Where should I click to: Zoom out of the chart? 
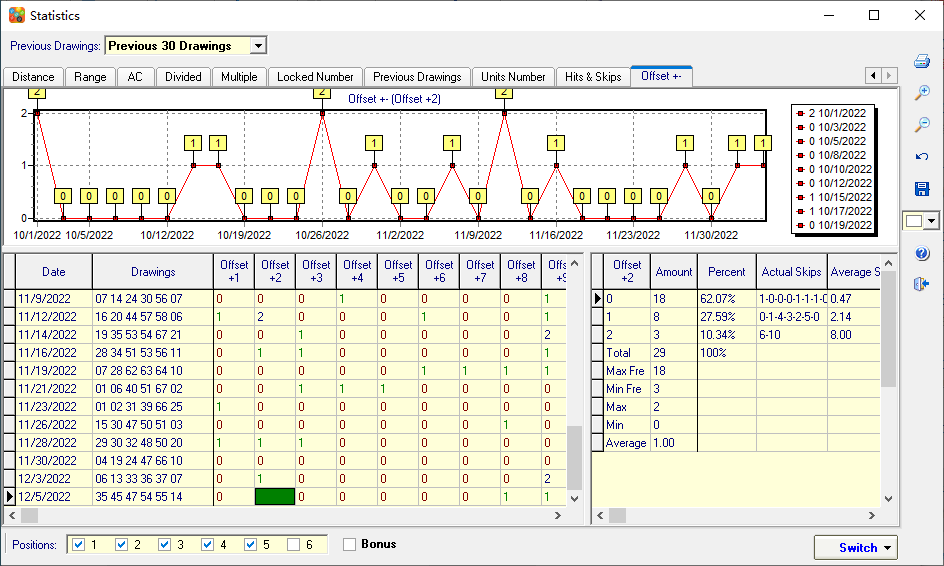[x=922, y=125]
